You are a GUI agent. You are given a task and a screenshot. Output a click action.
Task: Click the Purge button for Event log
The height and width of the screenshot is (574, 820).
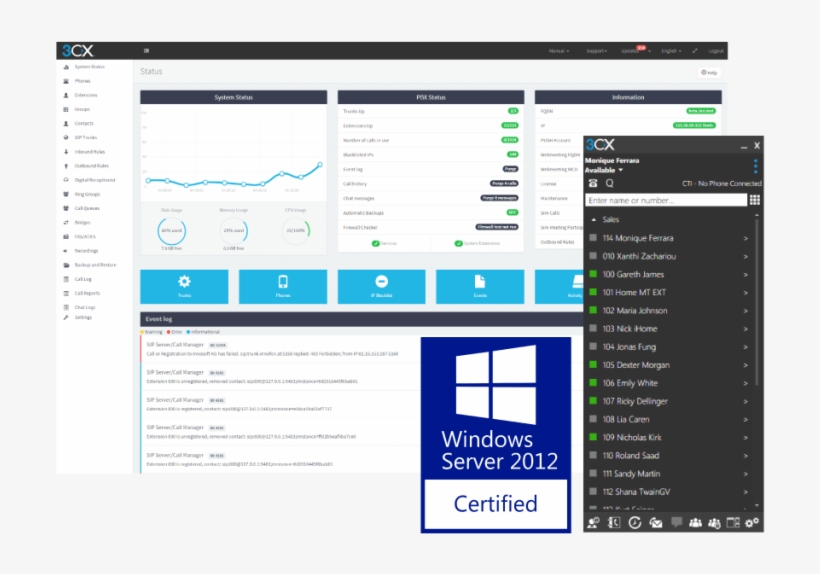tap(510, 169)
